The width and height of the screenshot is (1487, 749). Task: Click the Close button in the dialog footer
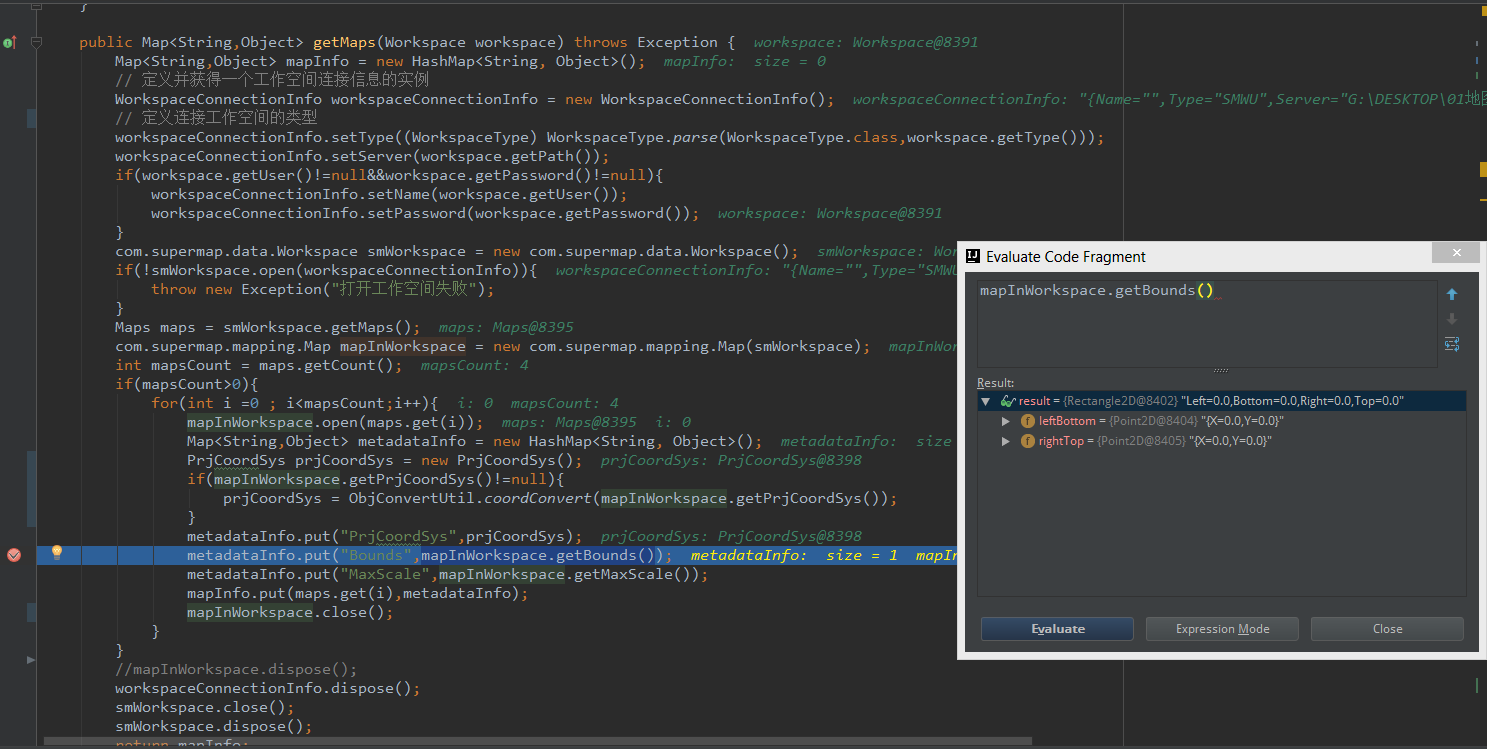point(1387,629)
